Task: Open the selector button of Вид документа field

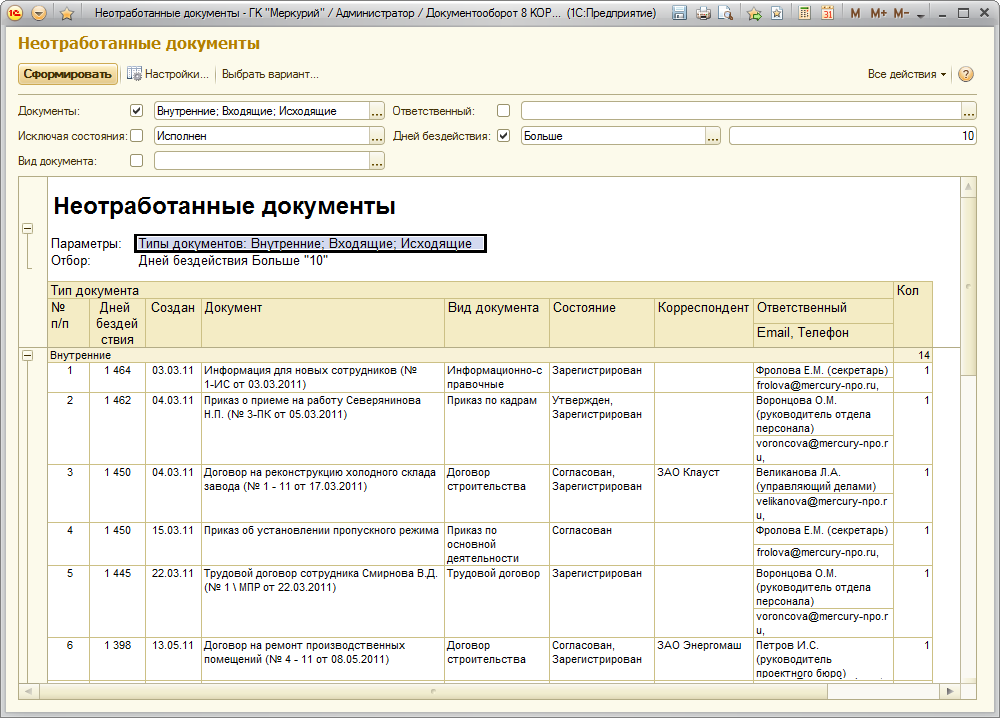Action: pyautogui.click(x=377, y=161)
